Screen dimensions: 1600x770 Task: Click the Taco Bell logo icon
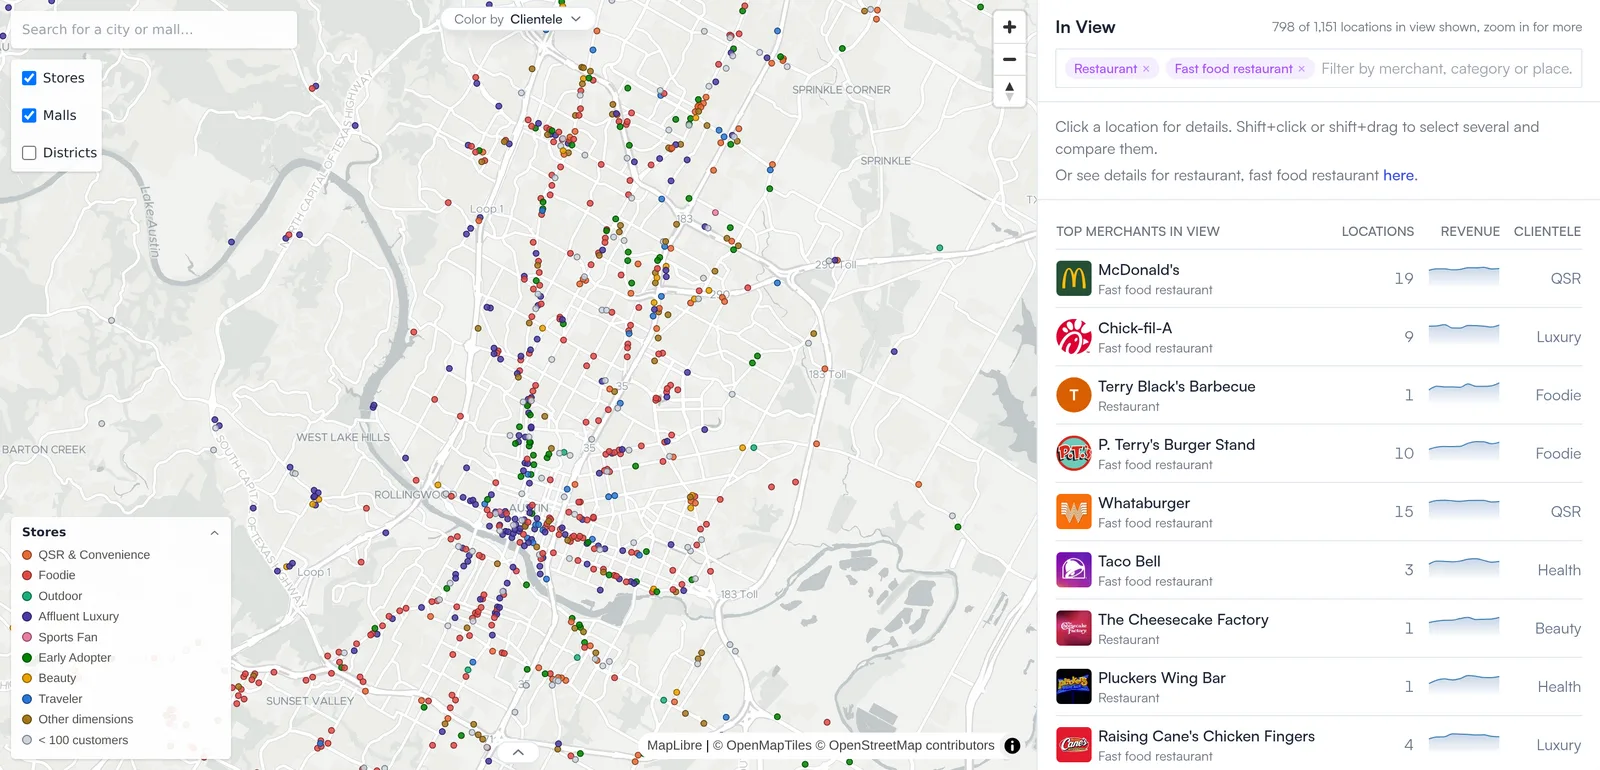[x=1073, y=570]
